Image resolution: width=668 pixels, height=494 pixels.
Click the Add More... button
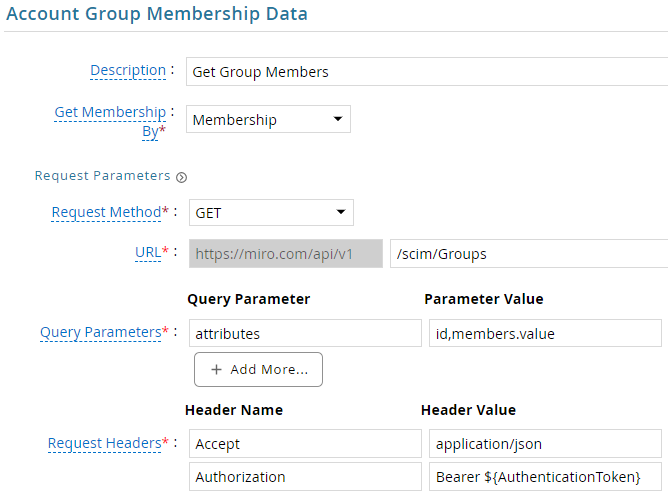(258, 369)
